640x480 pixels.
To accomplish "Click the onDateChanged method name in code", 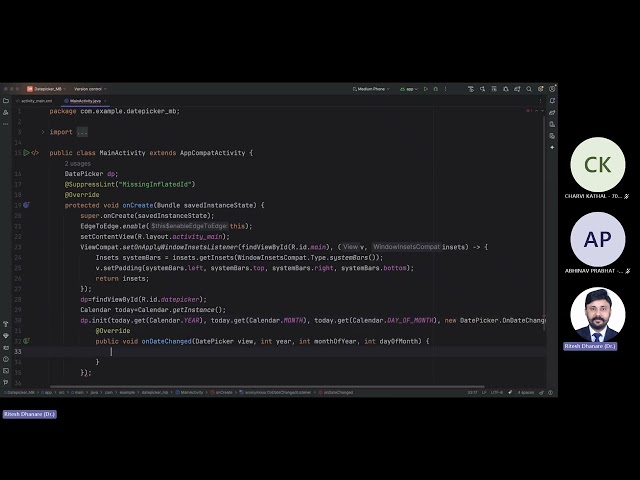I will (x=167, y=341).
